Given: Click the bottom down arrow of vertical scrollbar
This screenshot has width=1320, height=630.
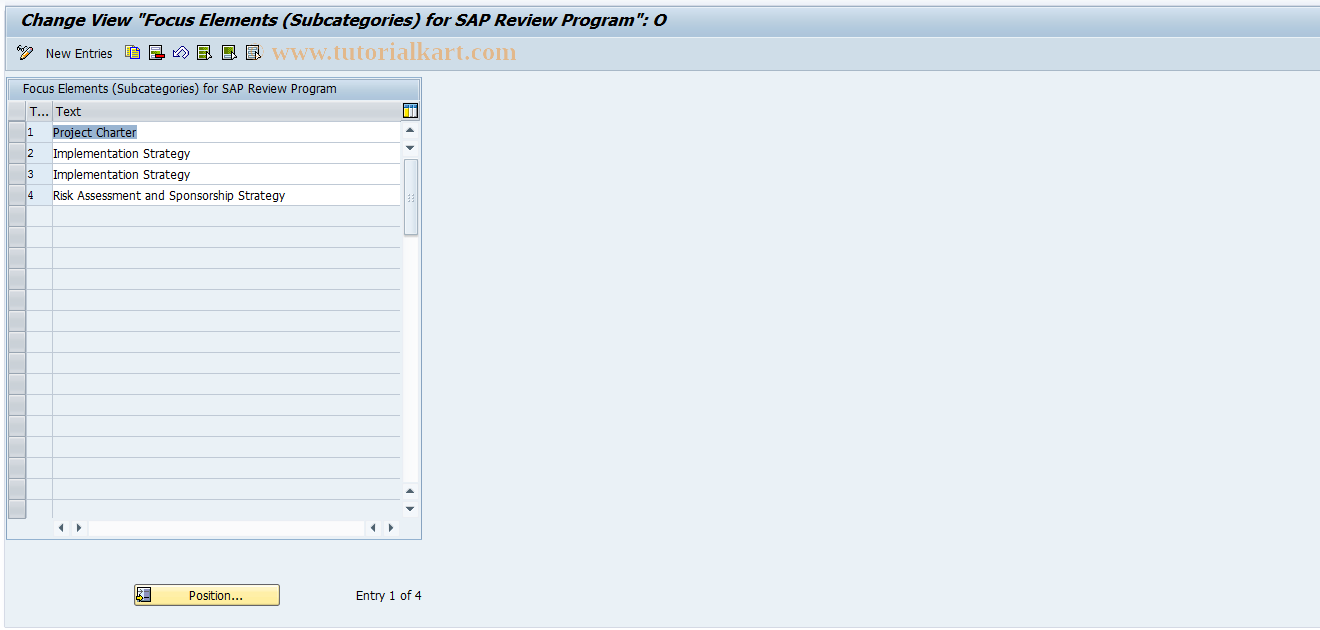Looking at the screenshot, I should pyautogui.click(x=410, y=509).
